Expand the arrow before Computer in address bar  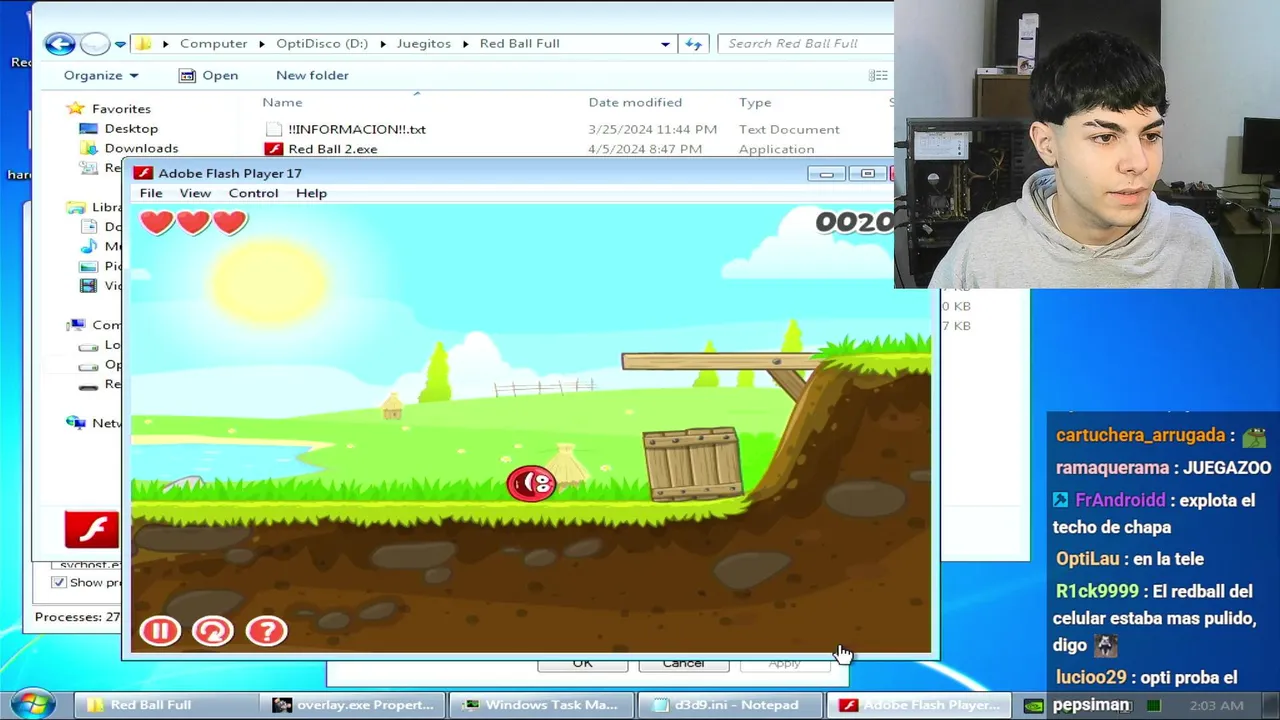[x=166, y=44]
